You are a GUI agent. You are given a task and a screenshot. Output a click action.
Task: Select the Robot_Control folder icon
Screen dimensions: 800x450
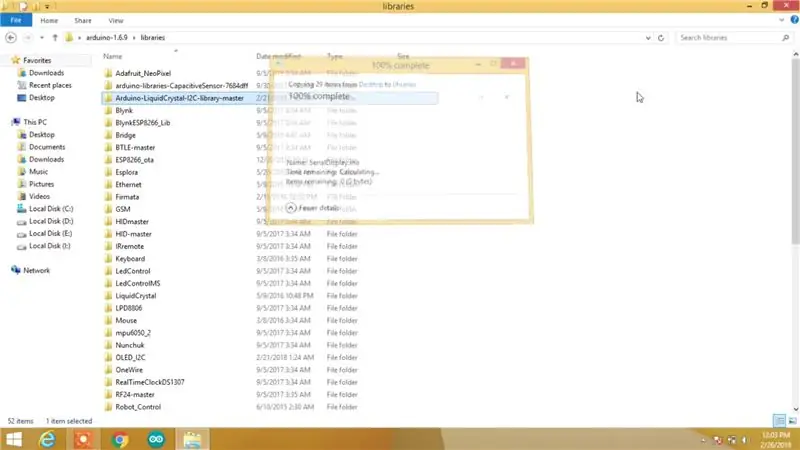pyautogui.click(x=108, y=407)
